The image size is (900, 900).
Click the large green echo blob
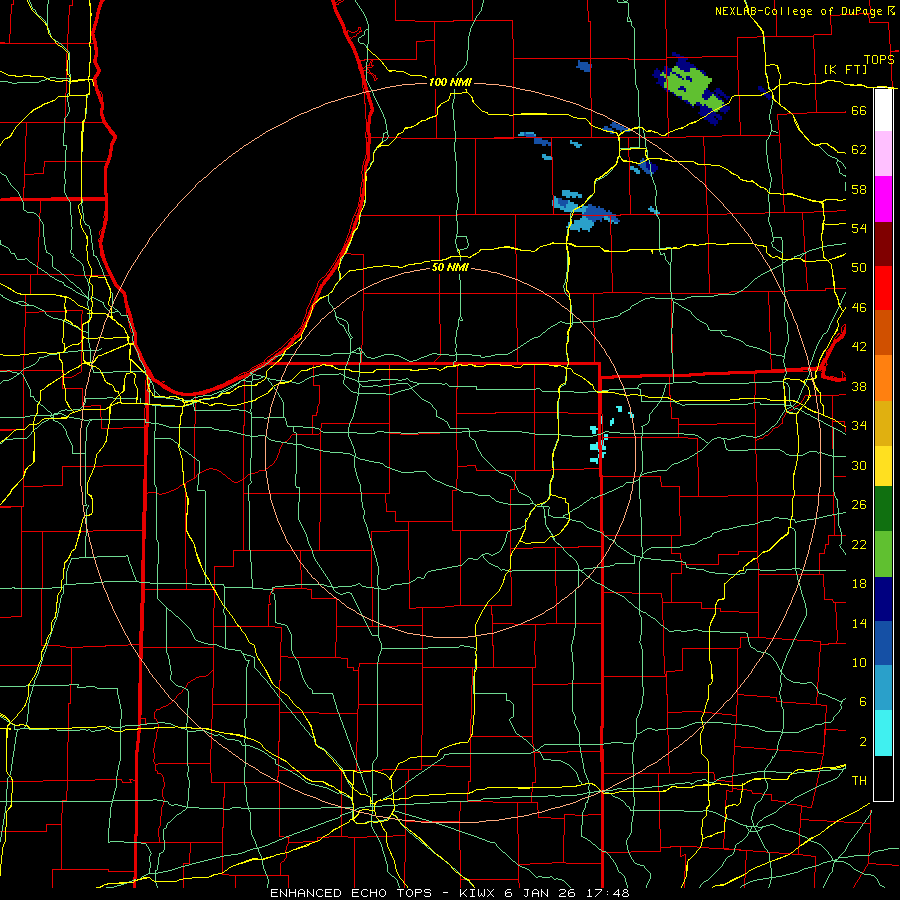pyautogui.click(x=693, y=88)
